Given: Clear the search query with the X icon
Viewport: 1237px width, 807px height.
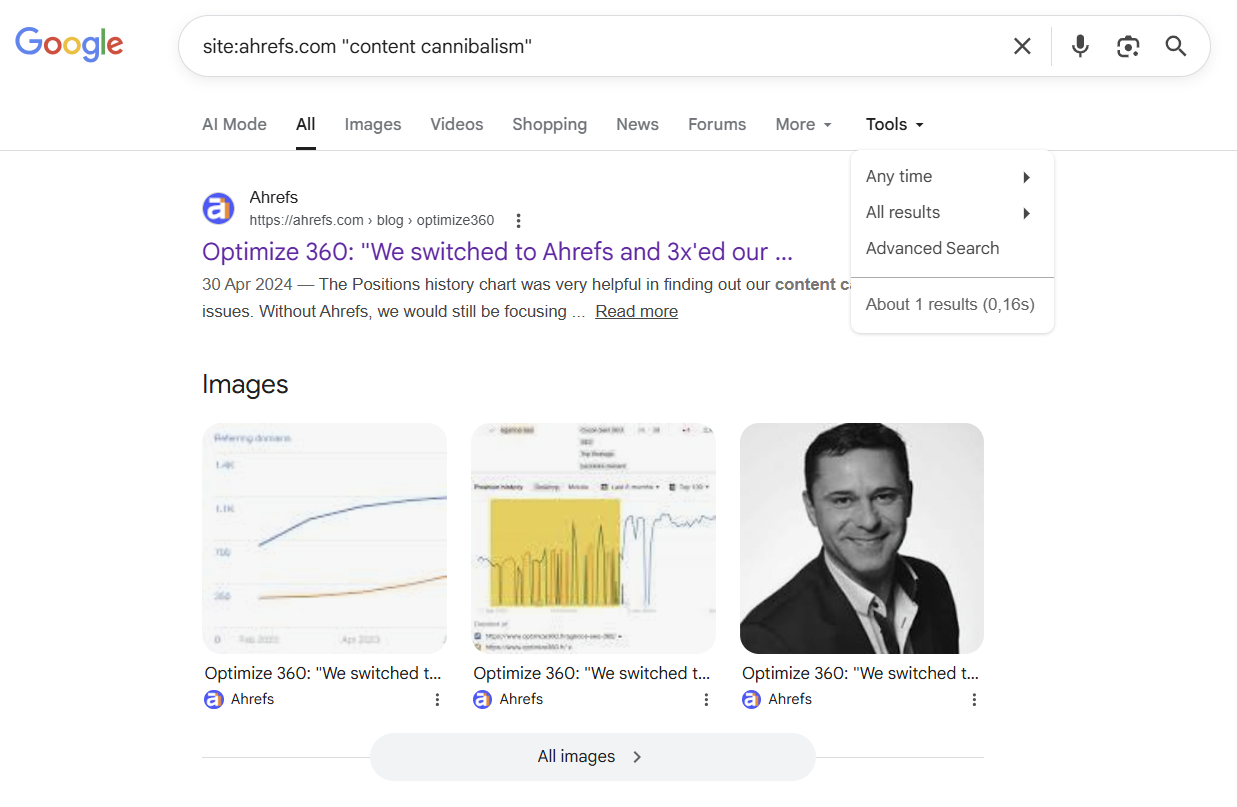Looking at the screenshot, I should pos(1022,46).
